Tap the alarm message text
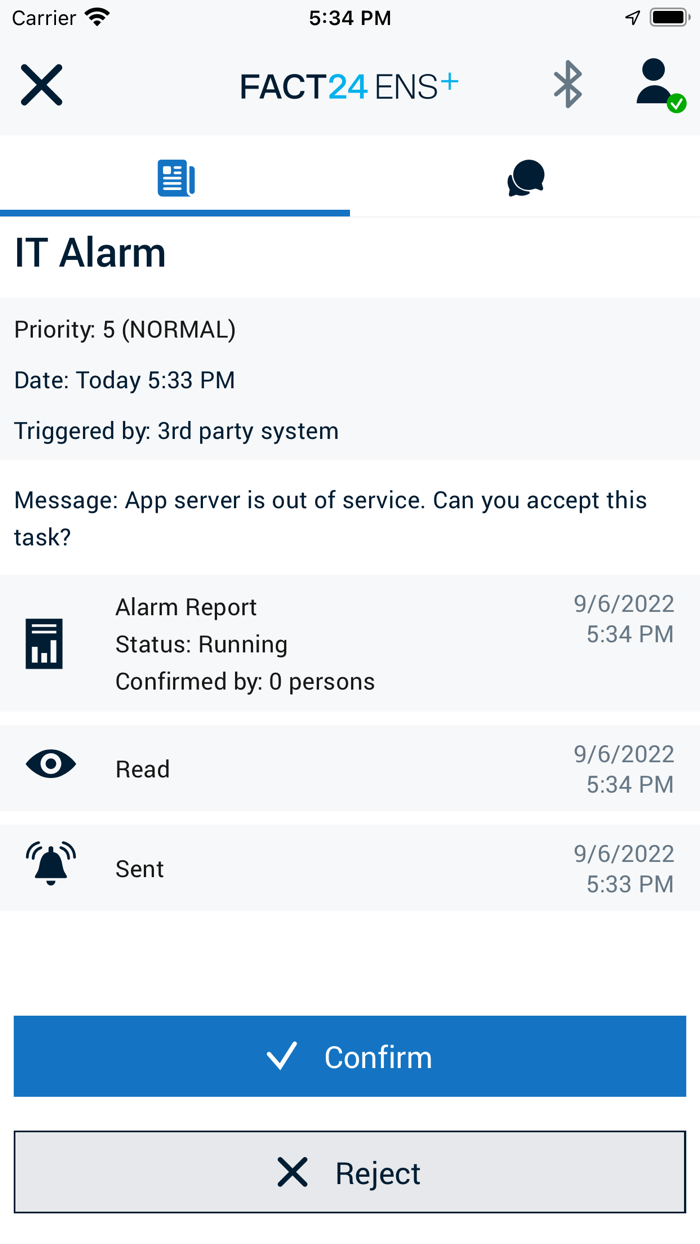Screen dimensions: 700x1244 pyautogui.click(x=330, y=518)
